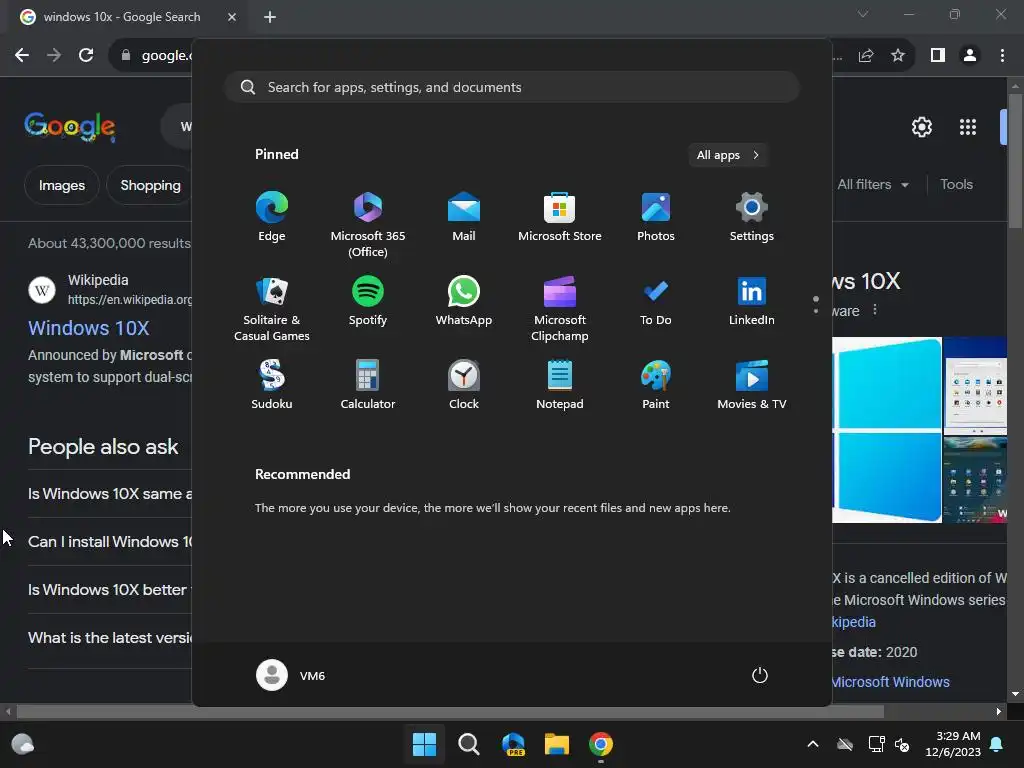Viewport: 1024px width, 768px height.
Task: Open Settings from the pinned apps
Action: 752,217
